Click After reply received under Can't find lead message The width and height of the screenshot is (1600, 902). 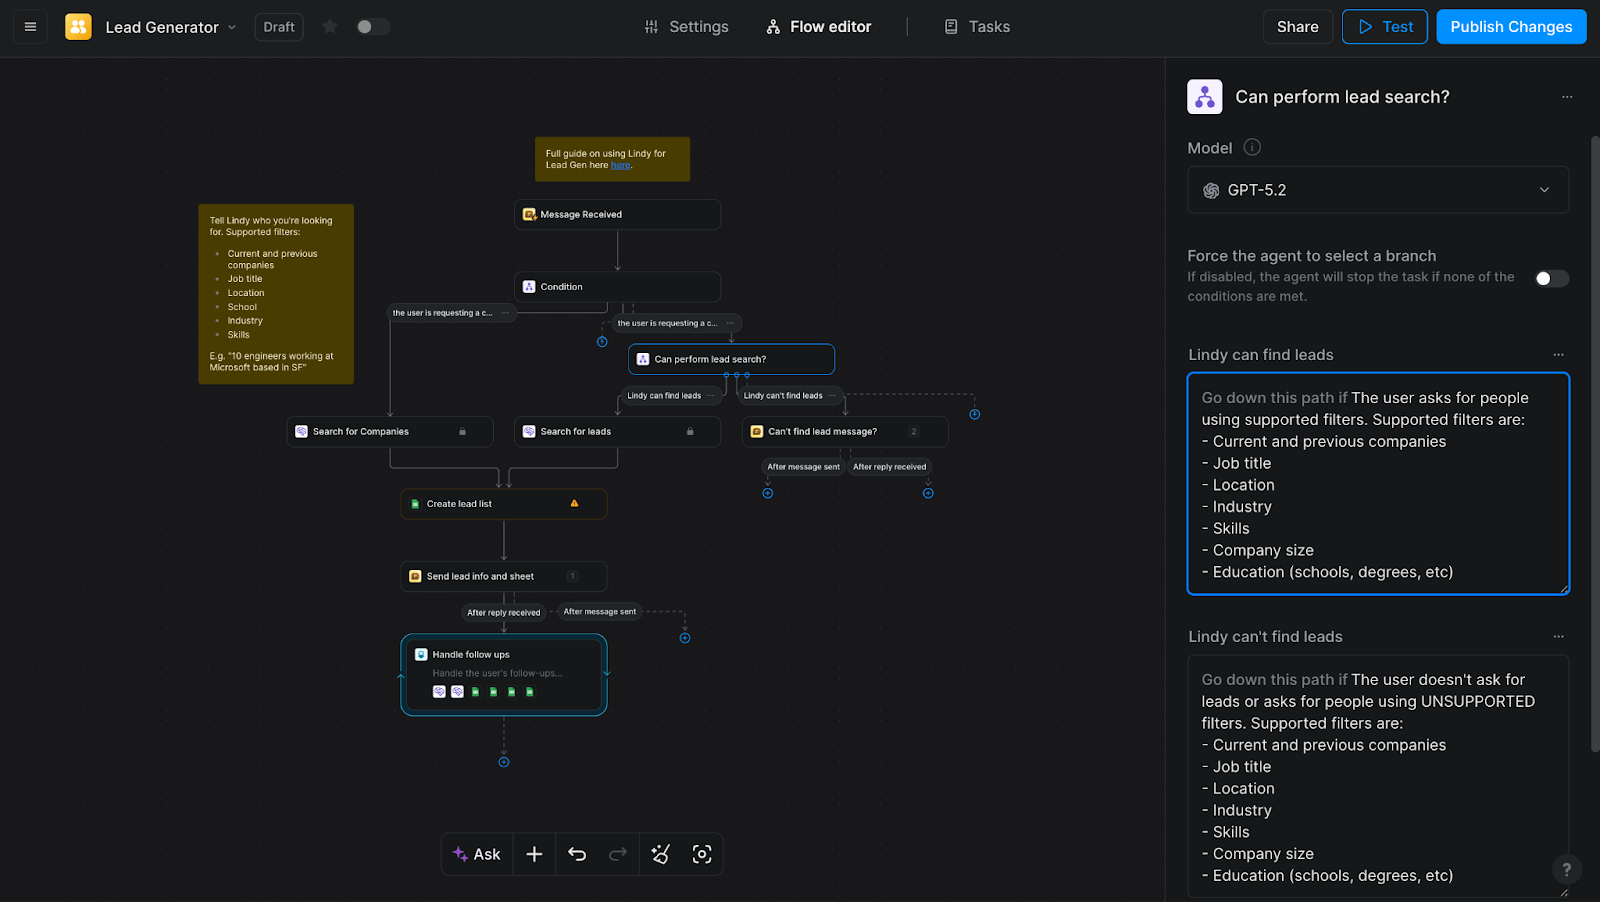click(x=889, y=467)
